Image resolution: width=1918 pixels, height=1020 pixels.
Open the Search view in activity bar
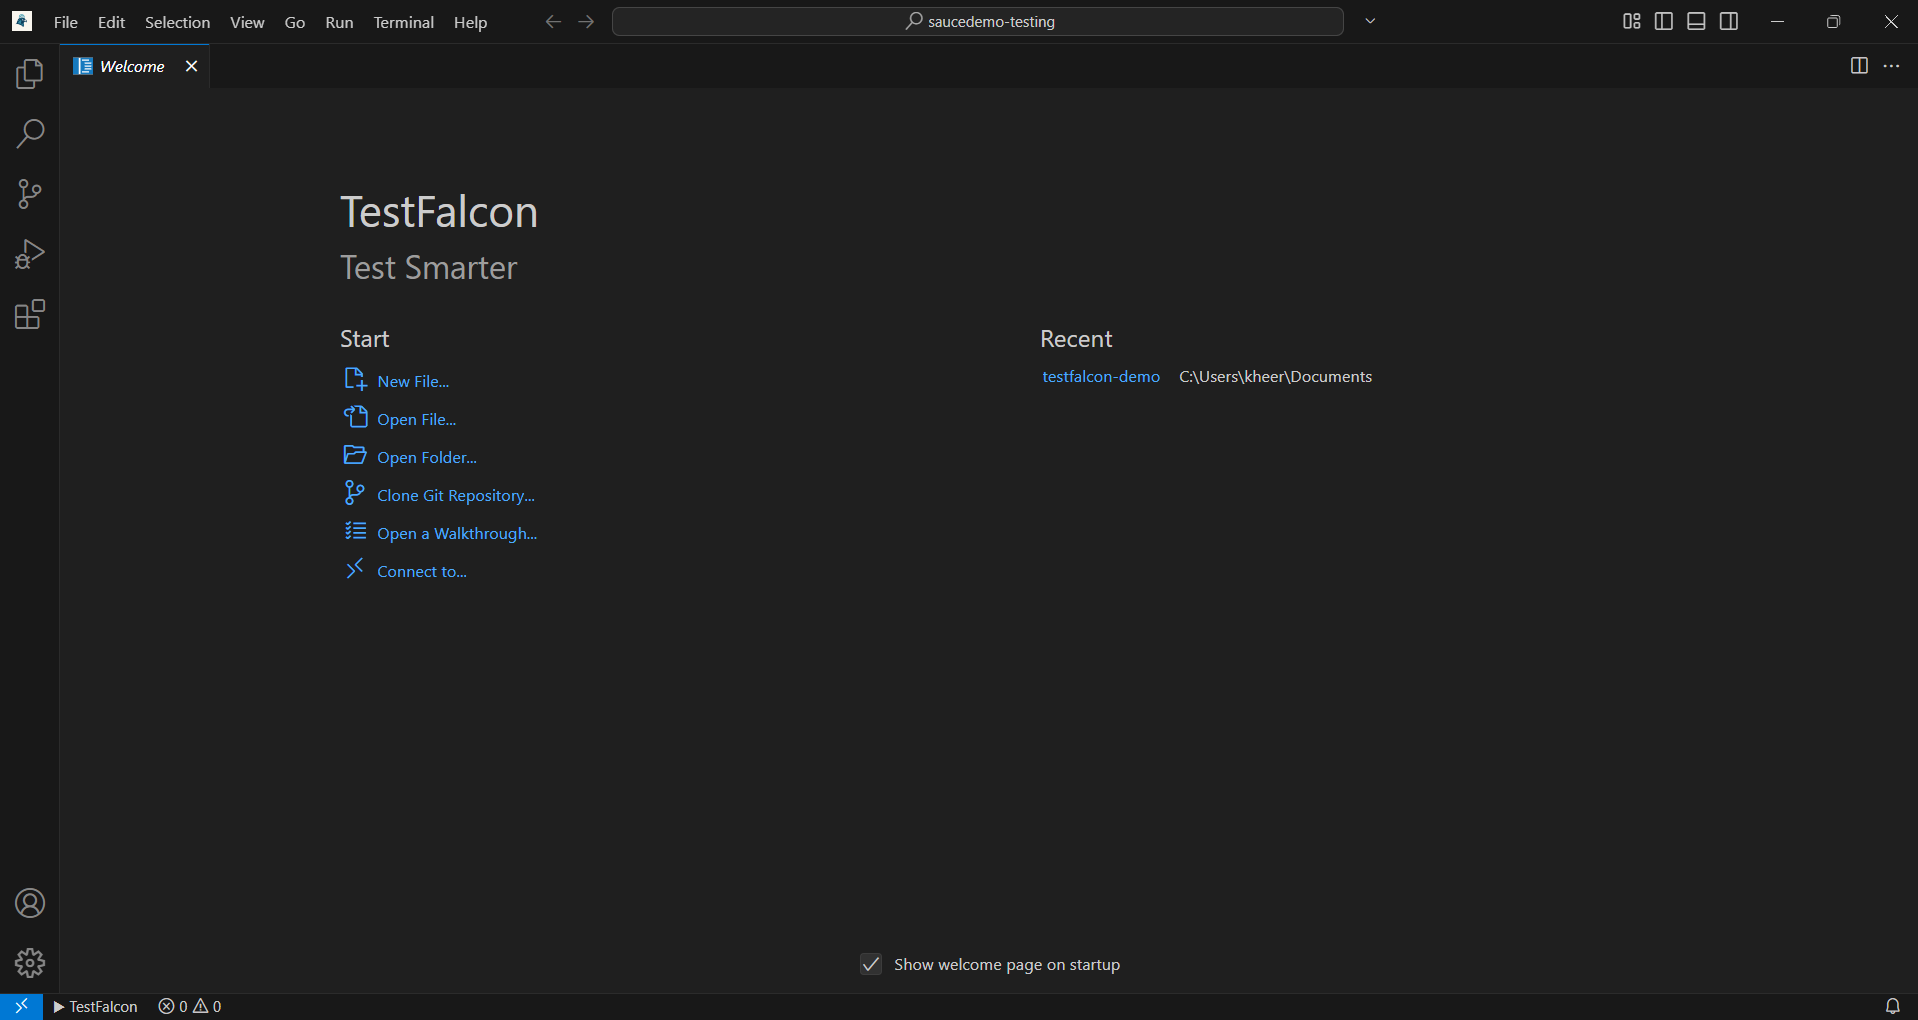pos(30,133)
